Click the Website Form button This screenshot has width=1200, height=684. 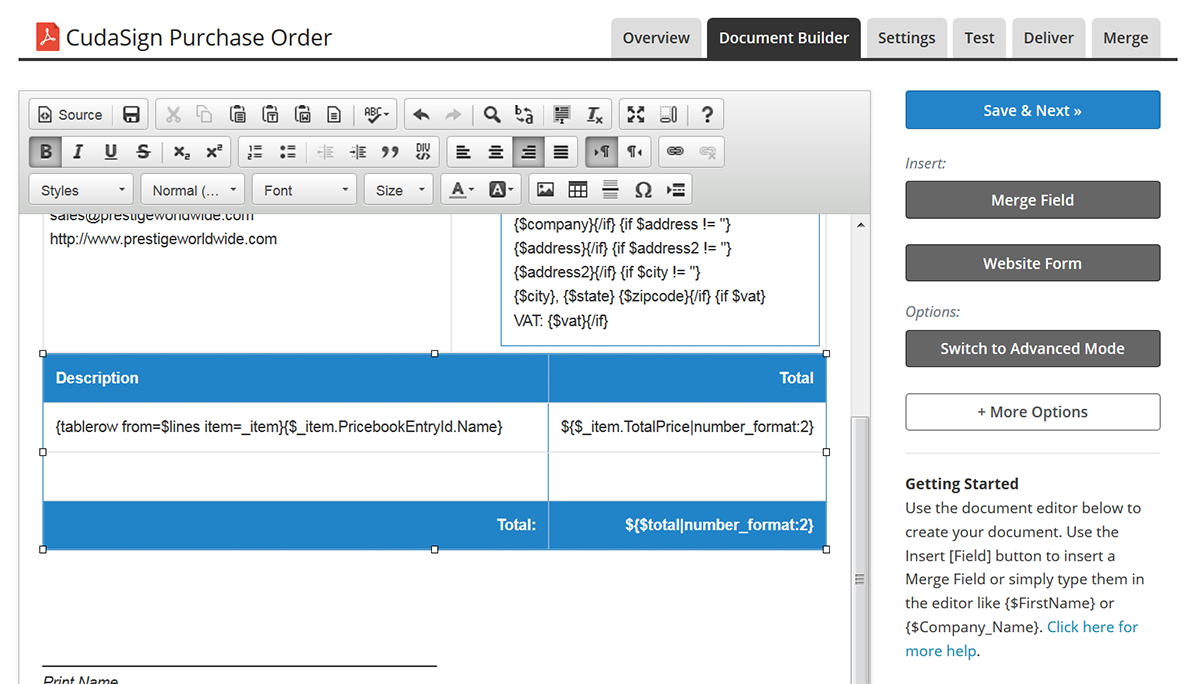point(1033,263)
